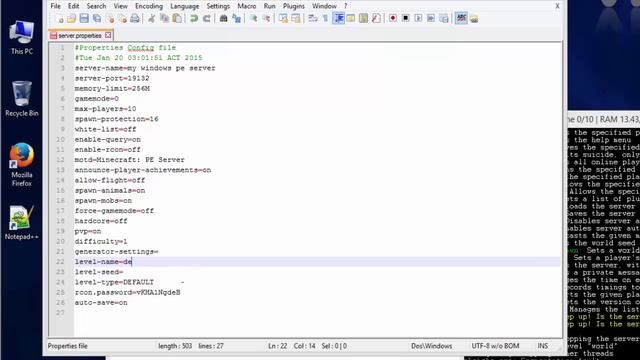Click the Redo toolbar icon
This screenshot has width=640, height=360.
pyautogui.click(x=207, y=18)
